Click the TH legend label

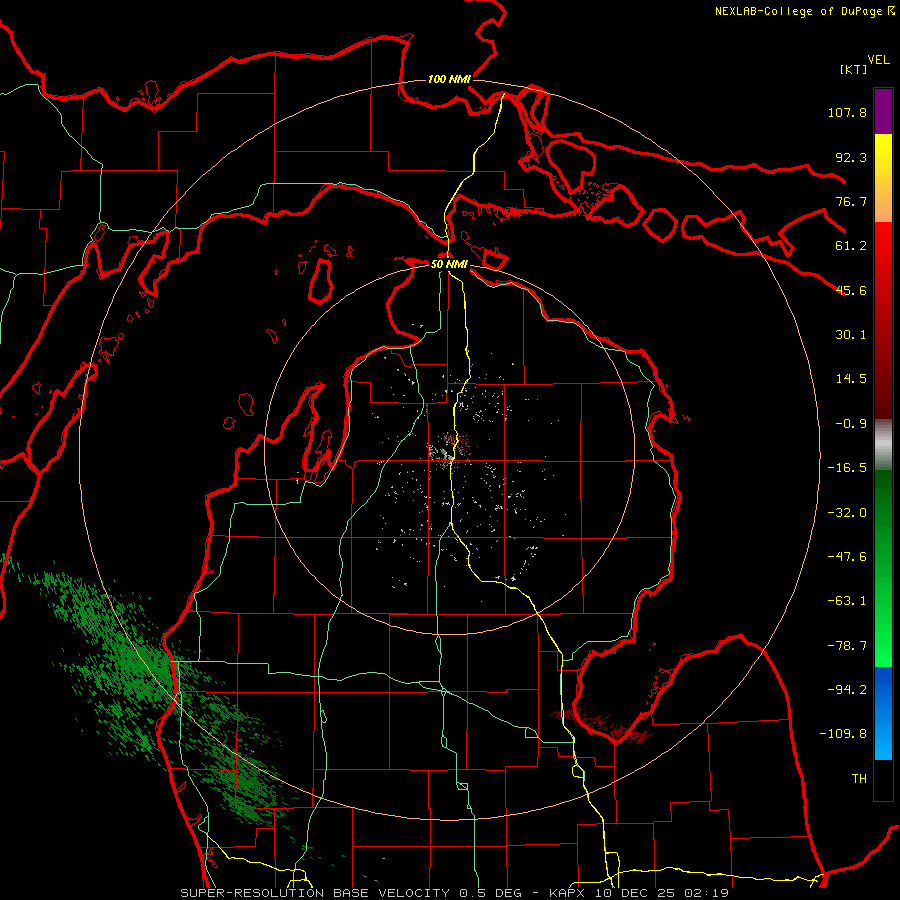[859, 779]
